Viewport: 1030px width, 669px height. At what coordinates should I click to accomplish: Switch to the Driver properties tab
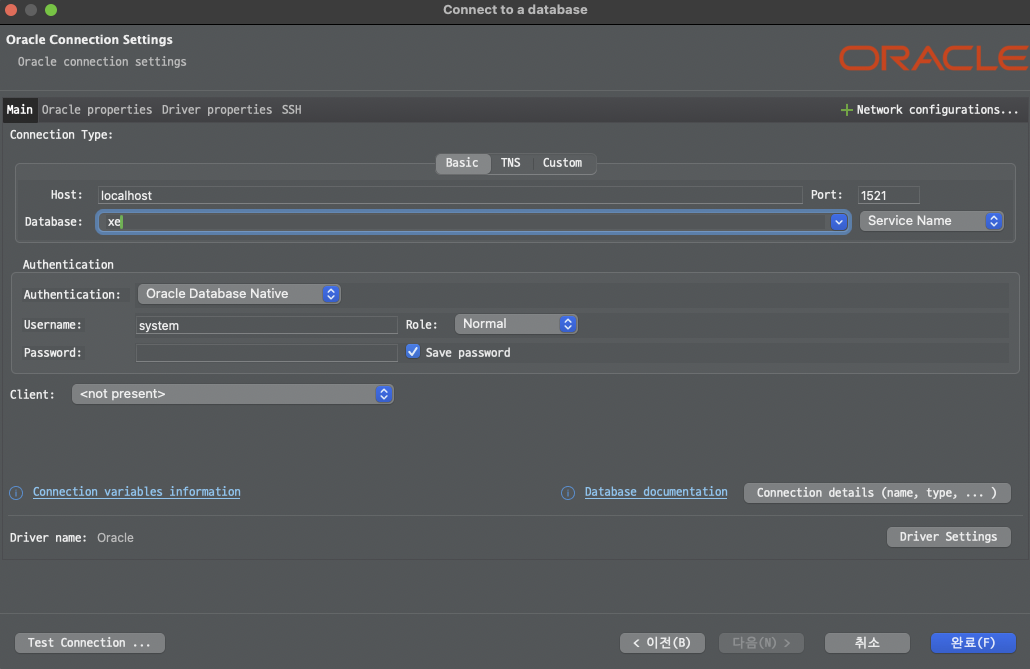click(x=217, y=110)
